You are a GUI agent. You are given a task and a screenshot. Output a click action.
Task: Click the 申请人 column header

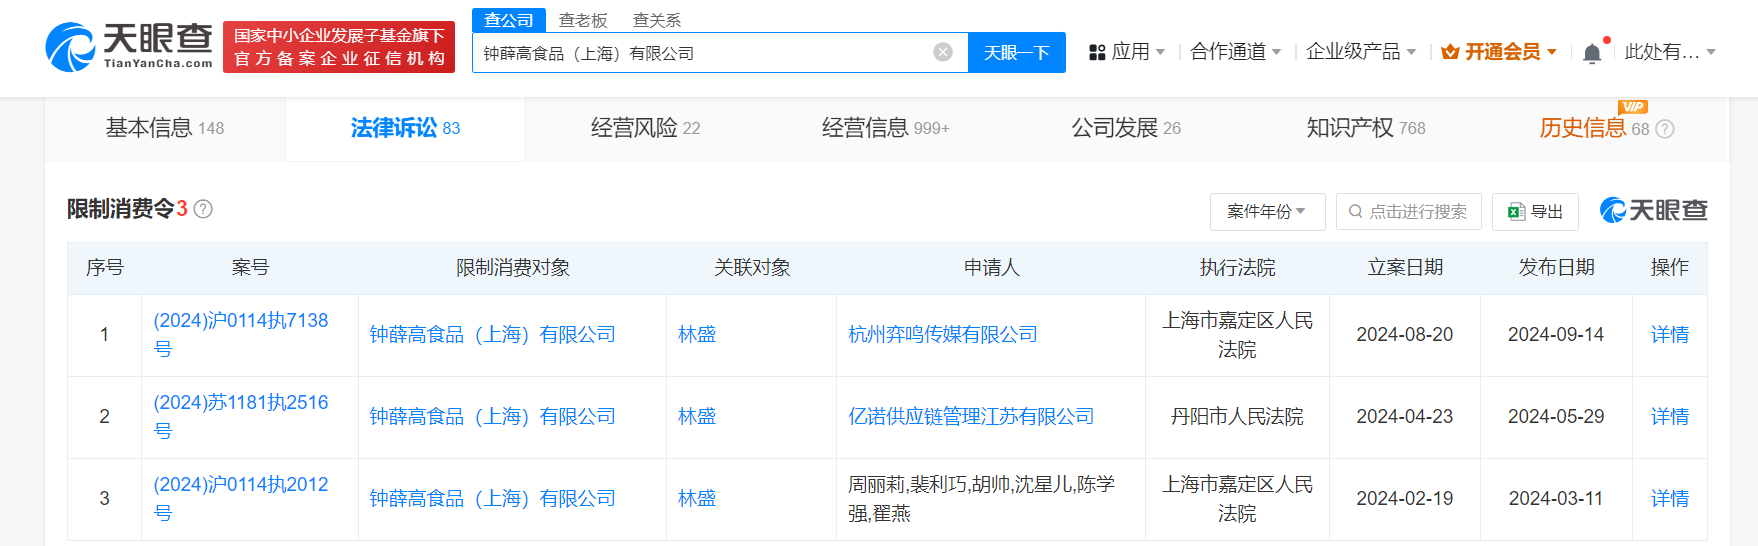click(991, 268)
